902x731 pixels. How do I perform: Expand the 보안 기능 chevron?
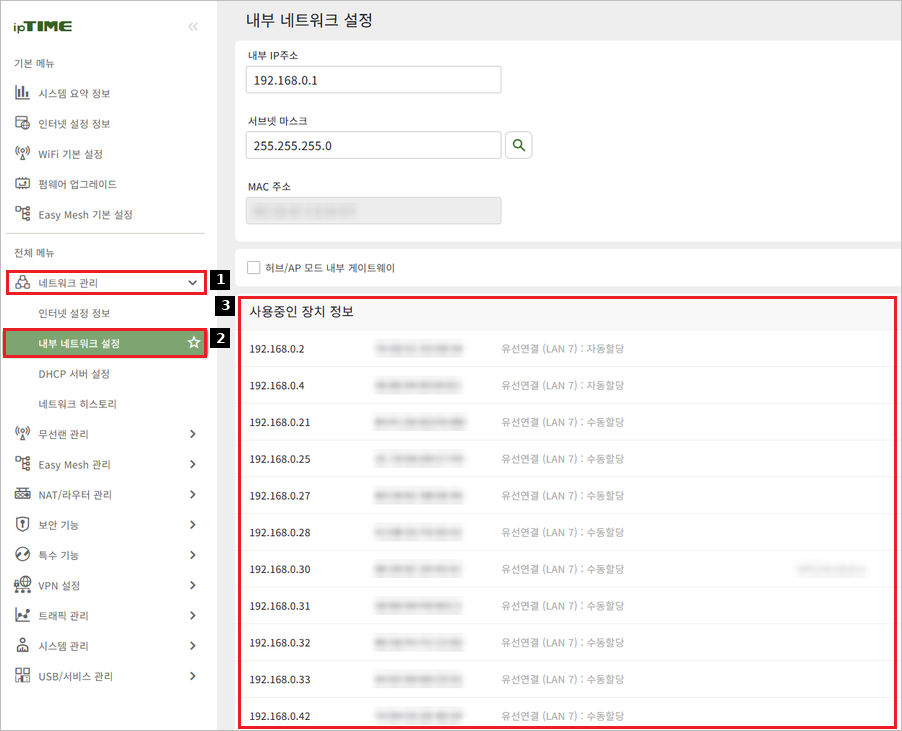pyautogui.click(x=193, y=525)
